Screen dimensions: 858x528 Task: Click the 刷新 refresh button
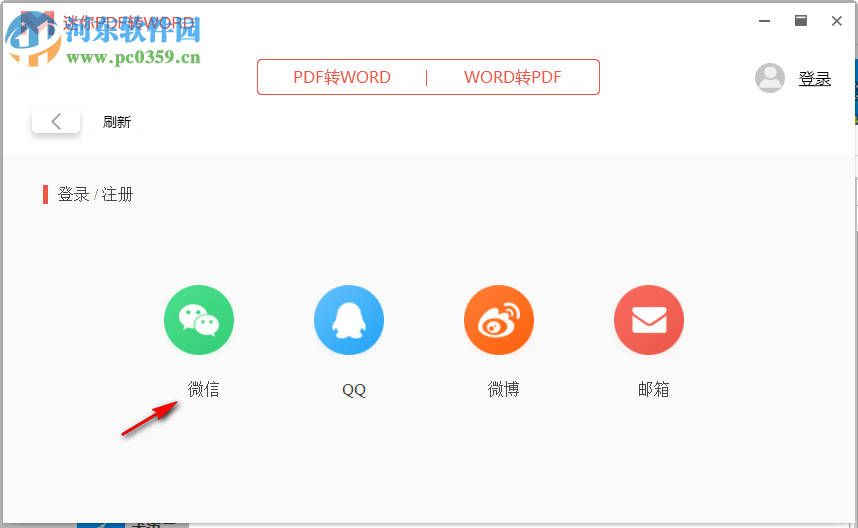click(117, 122)
